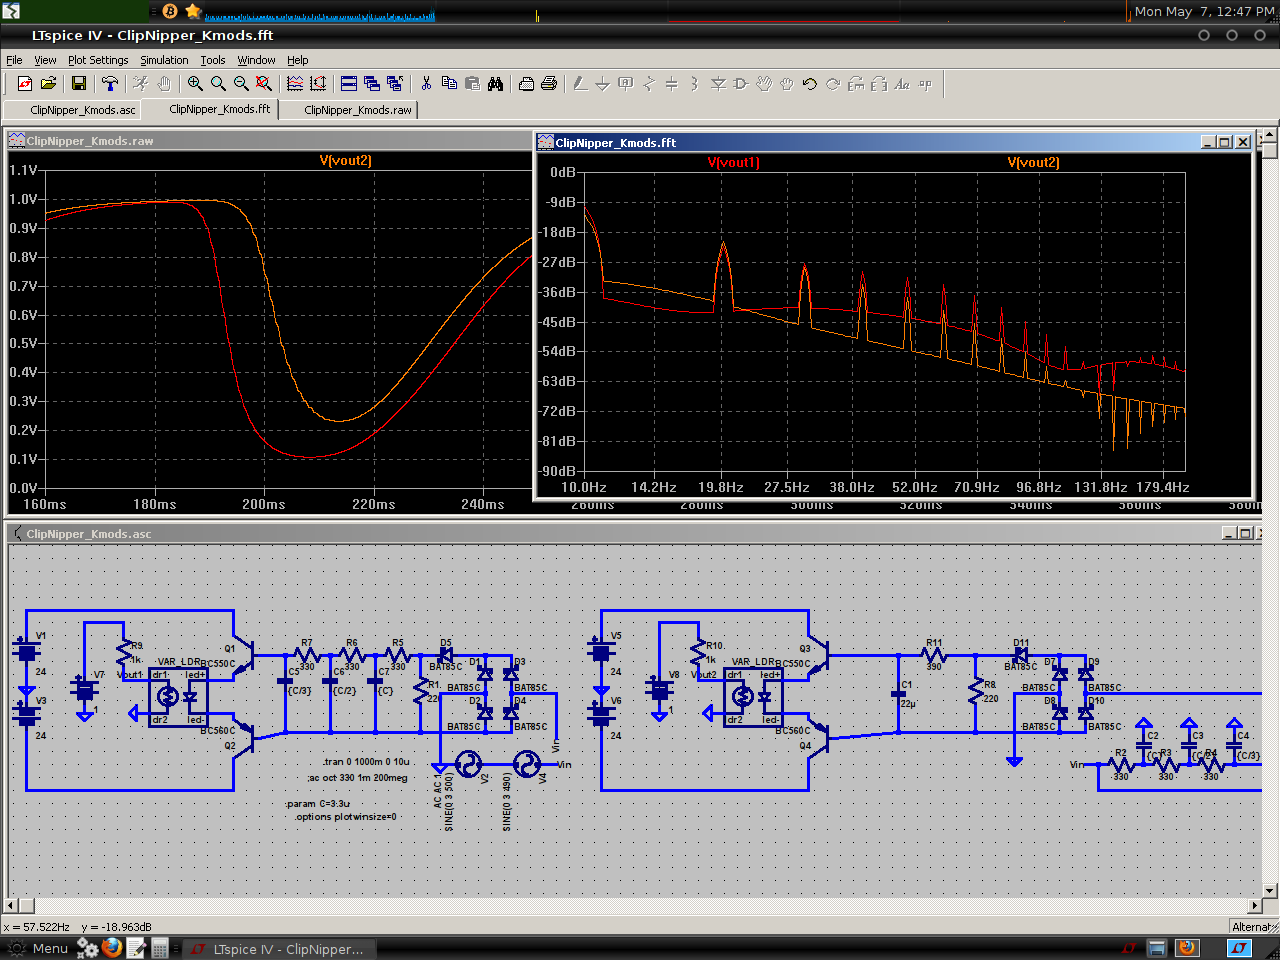
Task: Select the Component gate tool
Action: click(741, 84)
